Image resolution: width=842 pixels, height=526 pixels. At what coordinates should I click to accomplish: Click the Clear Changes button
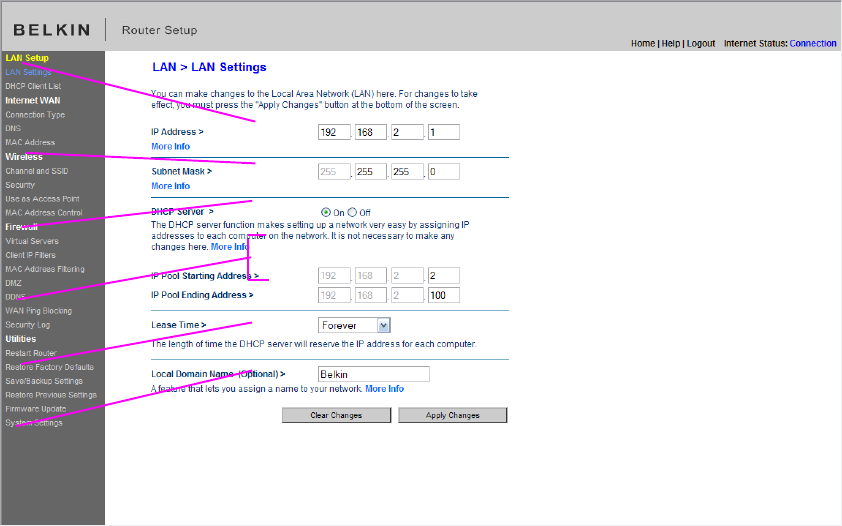pos(337,415)
